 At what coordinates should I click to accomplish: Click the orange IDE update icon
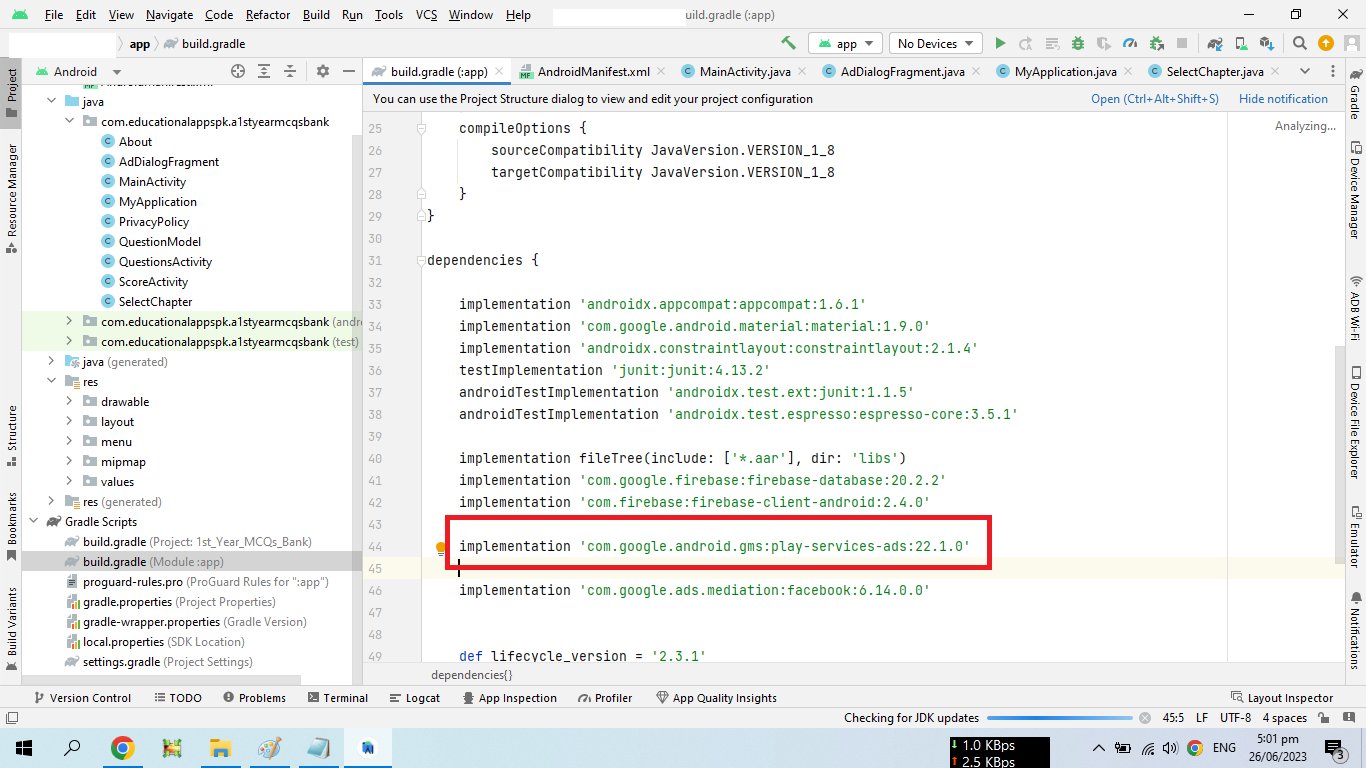(x=1326, y=43)
